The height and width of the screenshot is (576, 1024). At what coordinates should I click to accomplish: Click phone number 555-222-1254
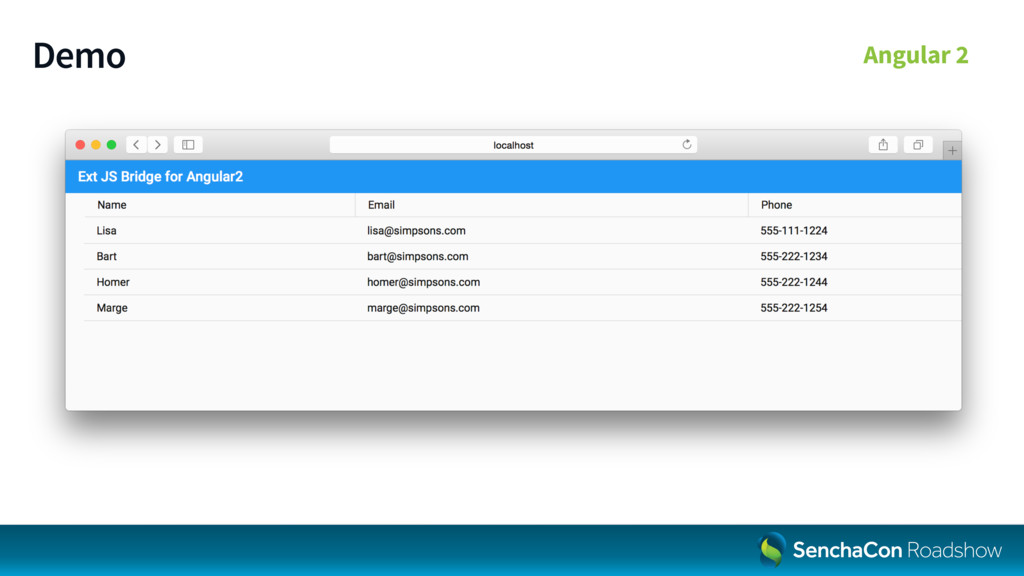(793, 308)
